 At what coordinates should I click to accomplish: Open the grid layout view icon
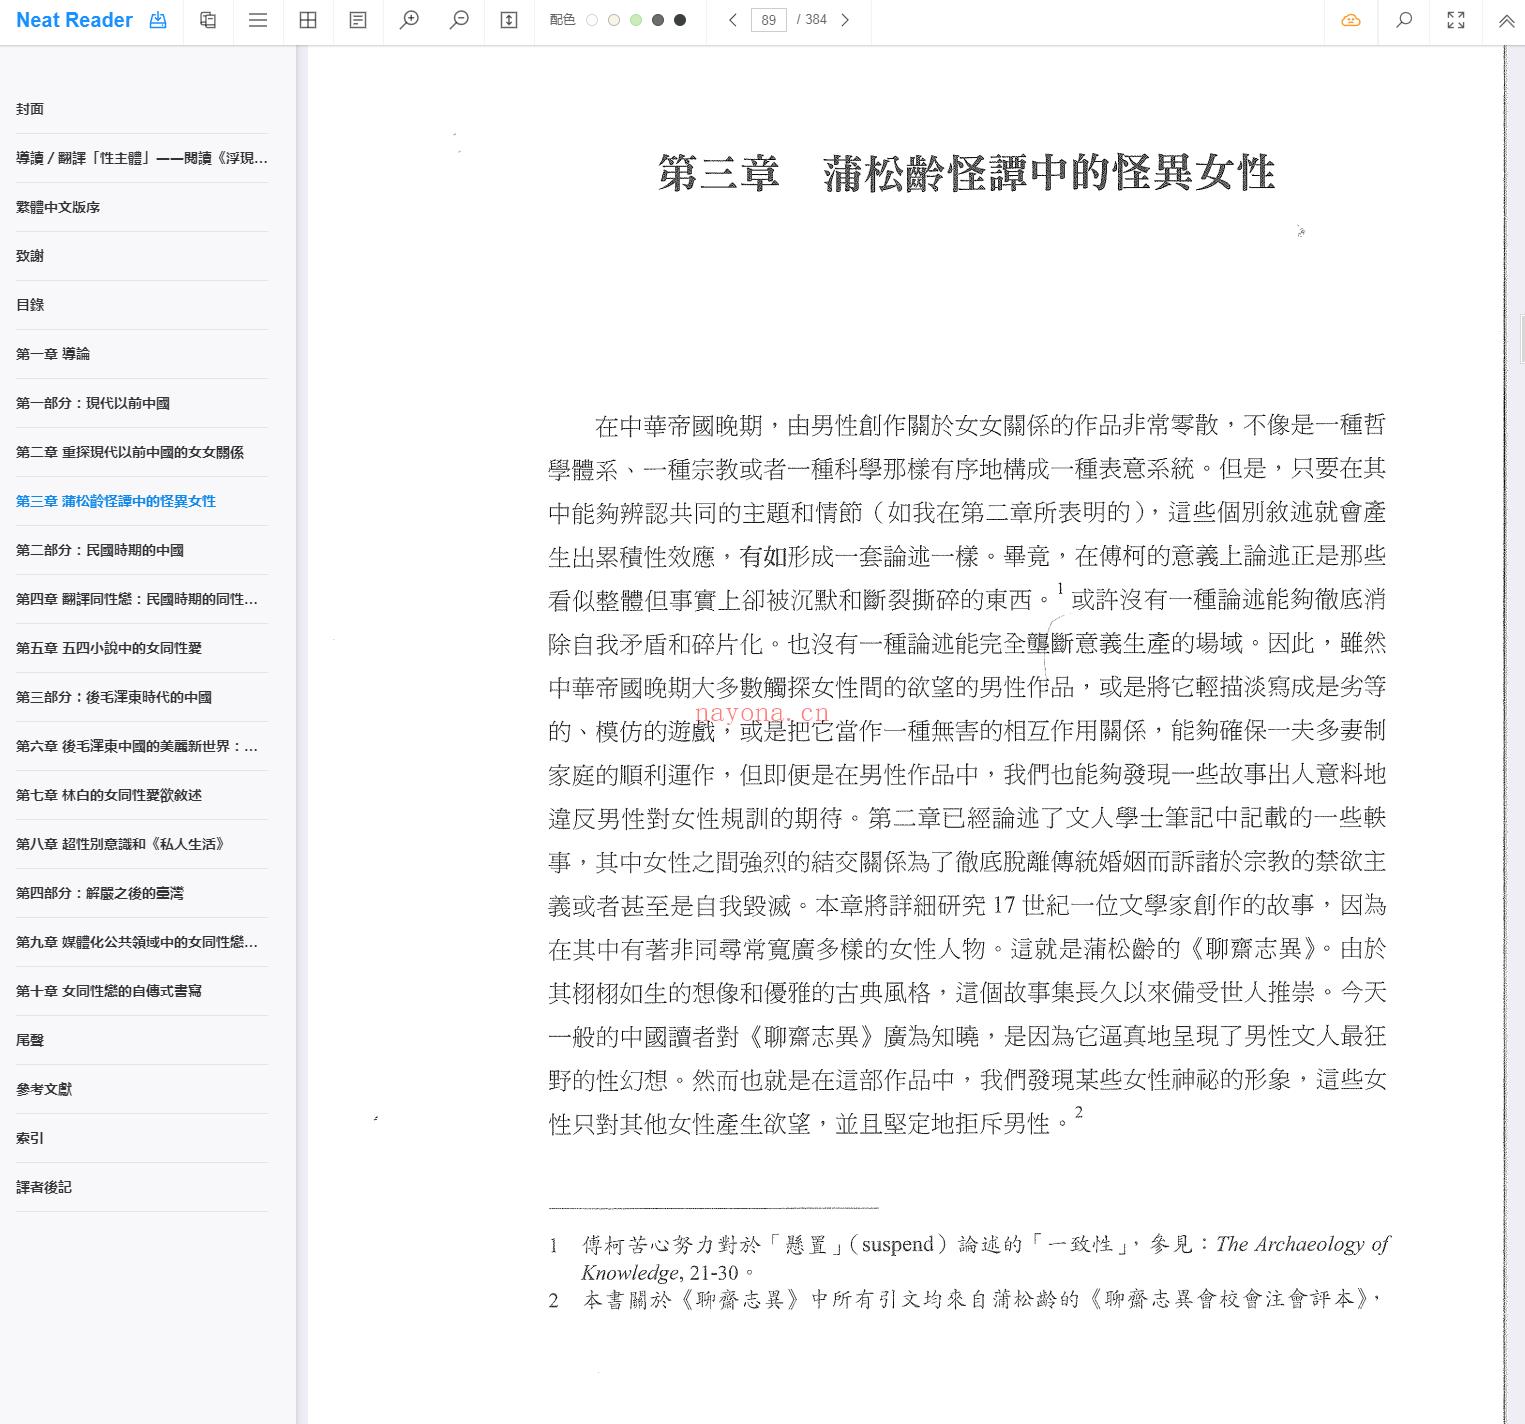[x=308, y=20]
